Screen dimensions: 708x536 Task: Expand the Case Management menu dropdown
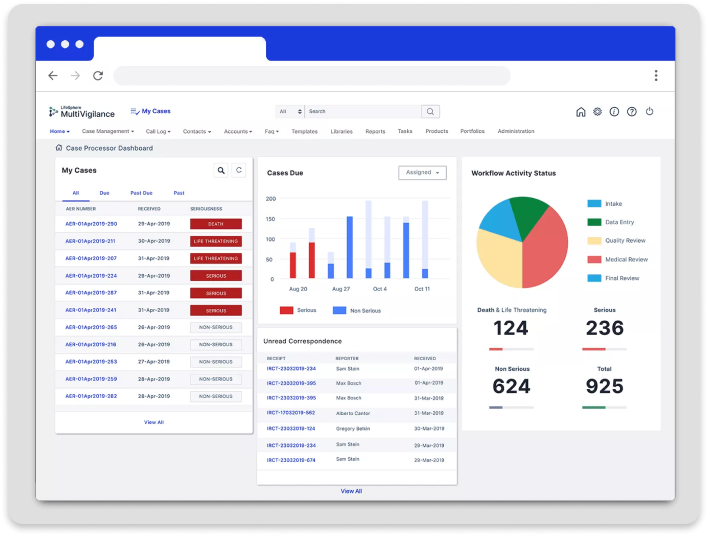tap(107, 131)
